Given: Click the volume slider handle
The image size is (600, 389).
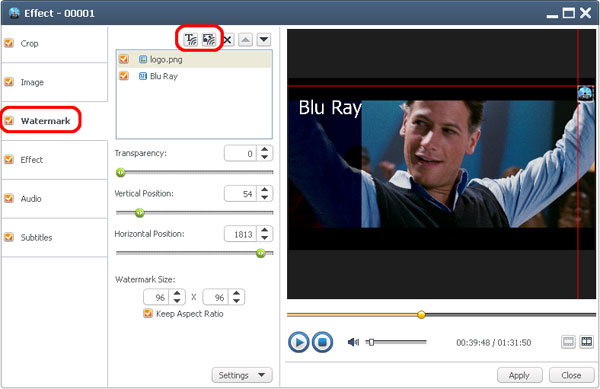Looking at the screenshot, I should click(371, 342).
